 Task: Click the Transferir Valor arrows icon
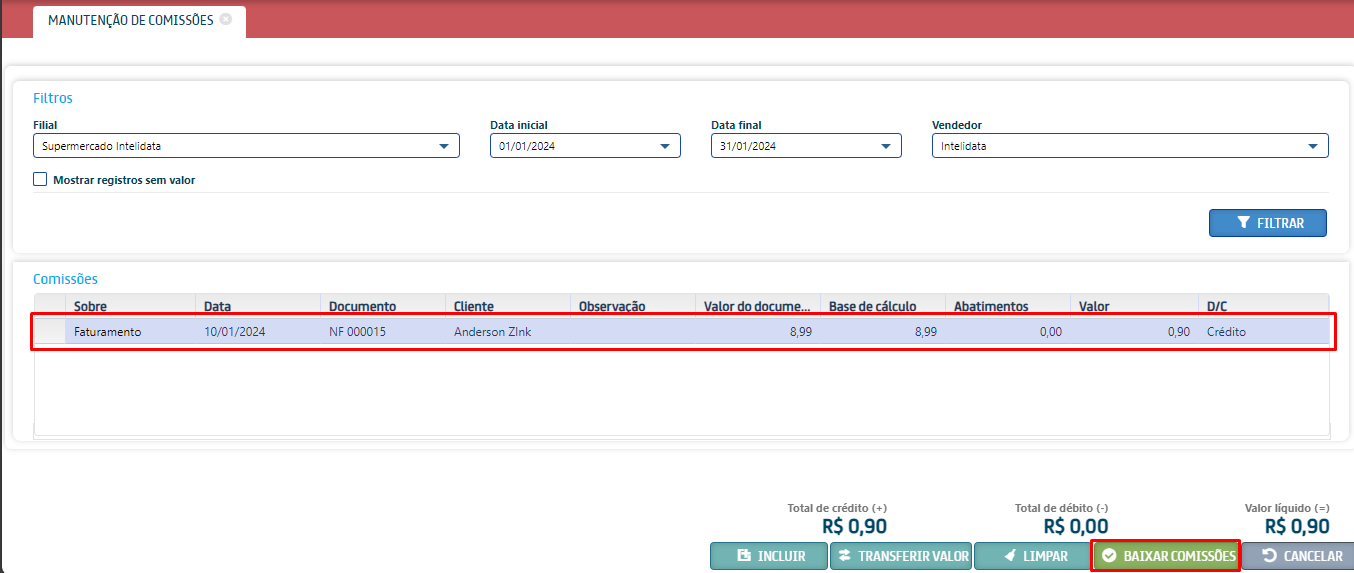click(844, 556)
